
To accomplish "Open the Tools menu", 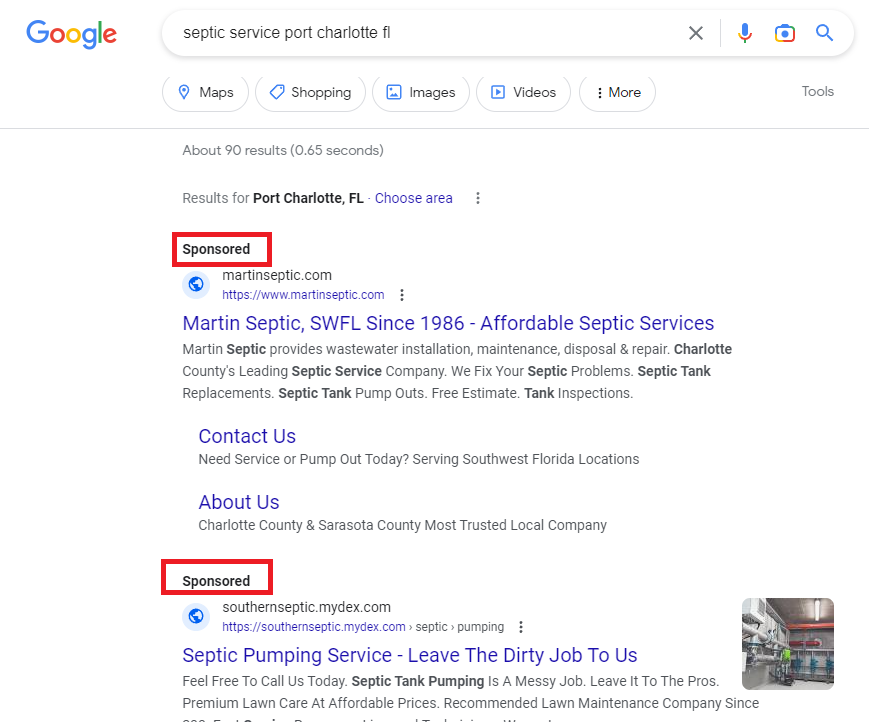I will point(817,91).
